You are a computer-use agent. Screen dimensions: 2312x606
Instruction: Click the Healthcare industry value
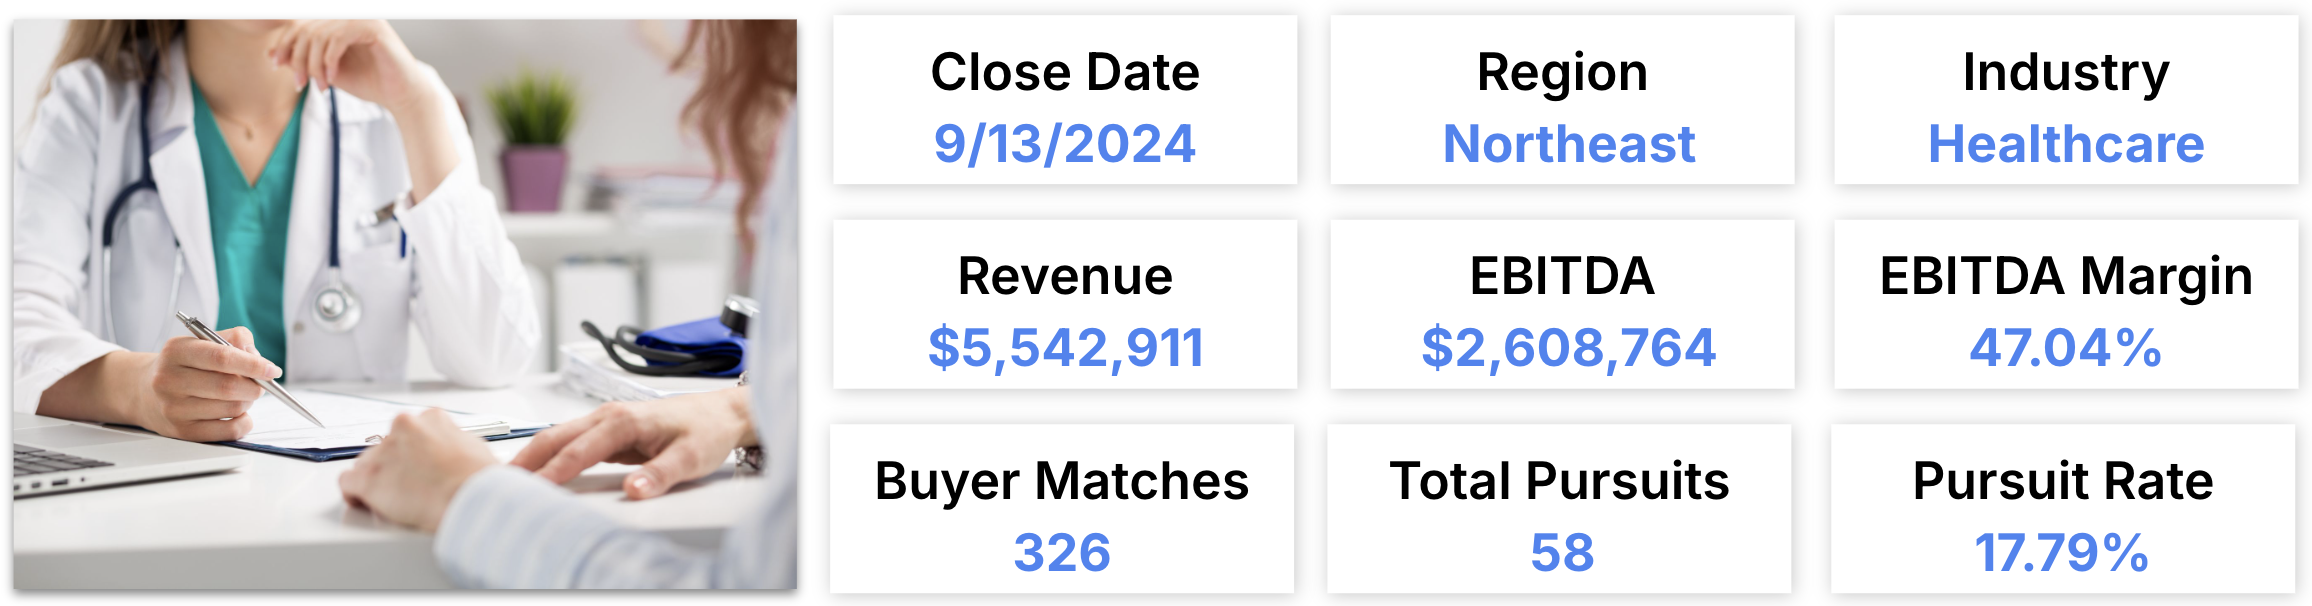click(x=2066, y=144)
